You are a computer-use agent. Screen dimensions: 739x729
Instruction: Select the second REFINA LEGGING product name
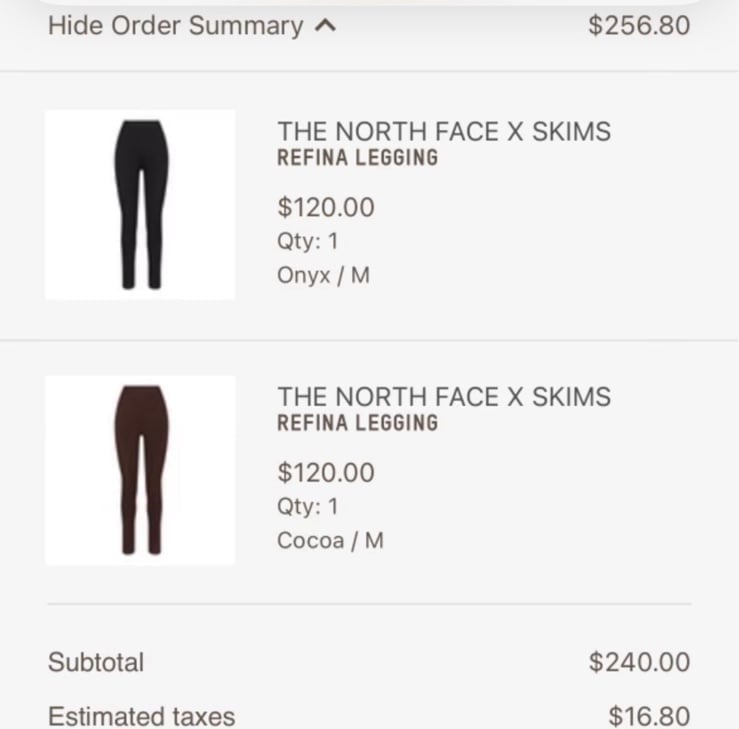point(358,423)
